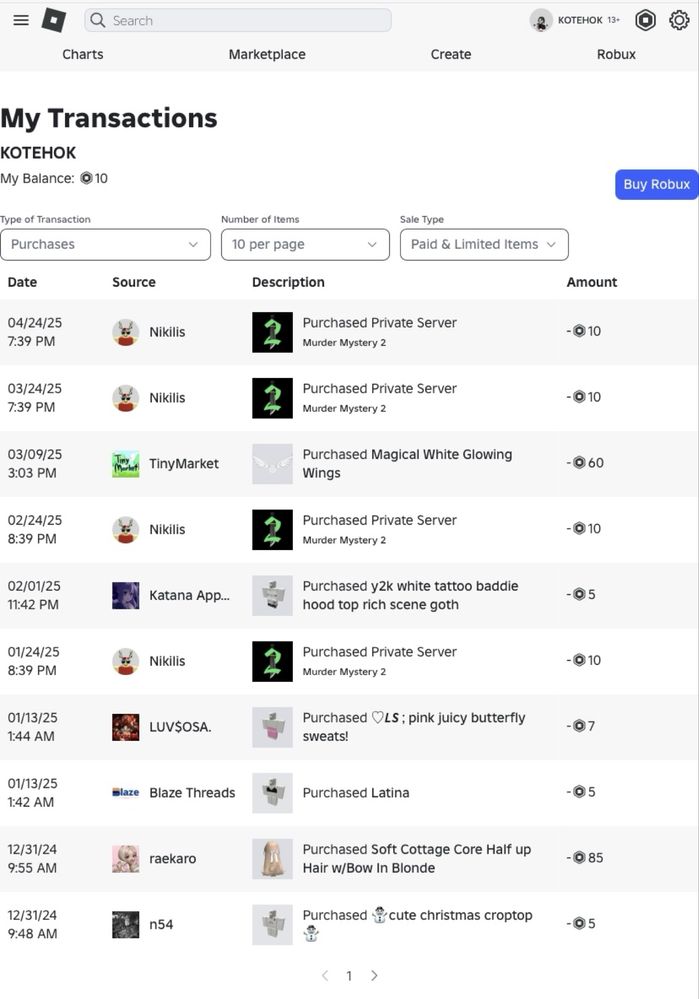Go to the Charts tab
The image size is (699, 999).
click(83, 55)
